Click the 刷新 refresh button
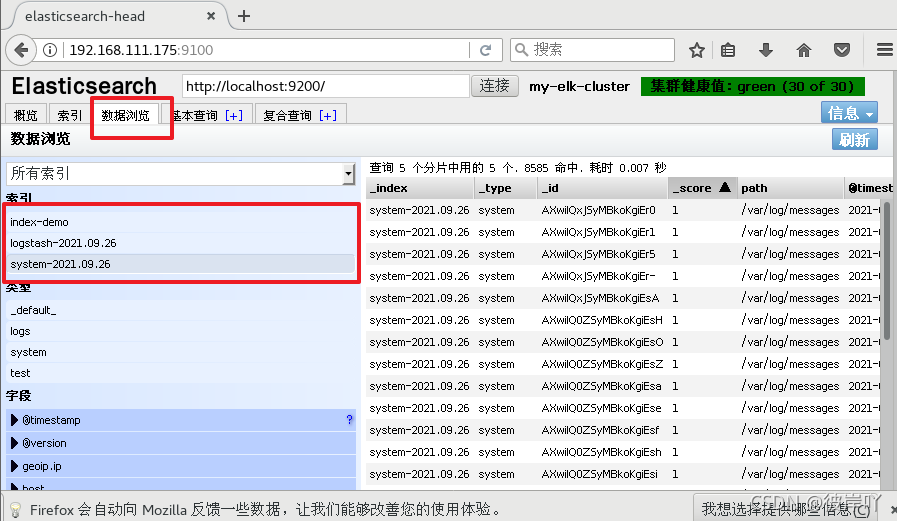897x521 pixels. pyautogui.click(x=855, y=139)
